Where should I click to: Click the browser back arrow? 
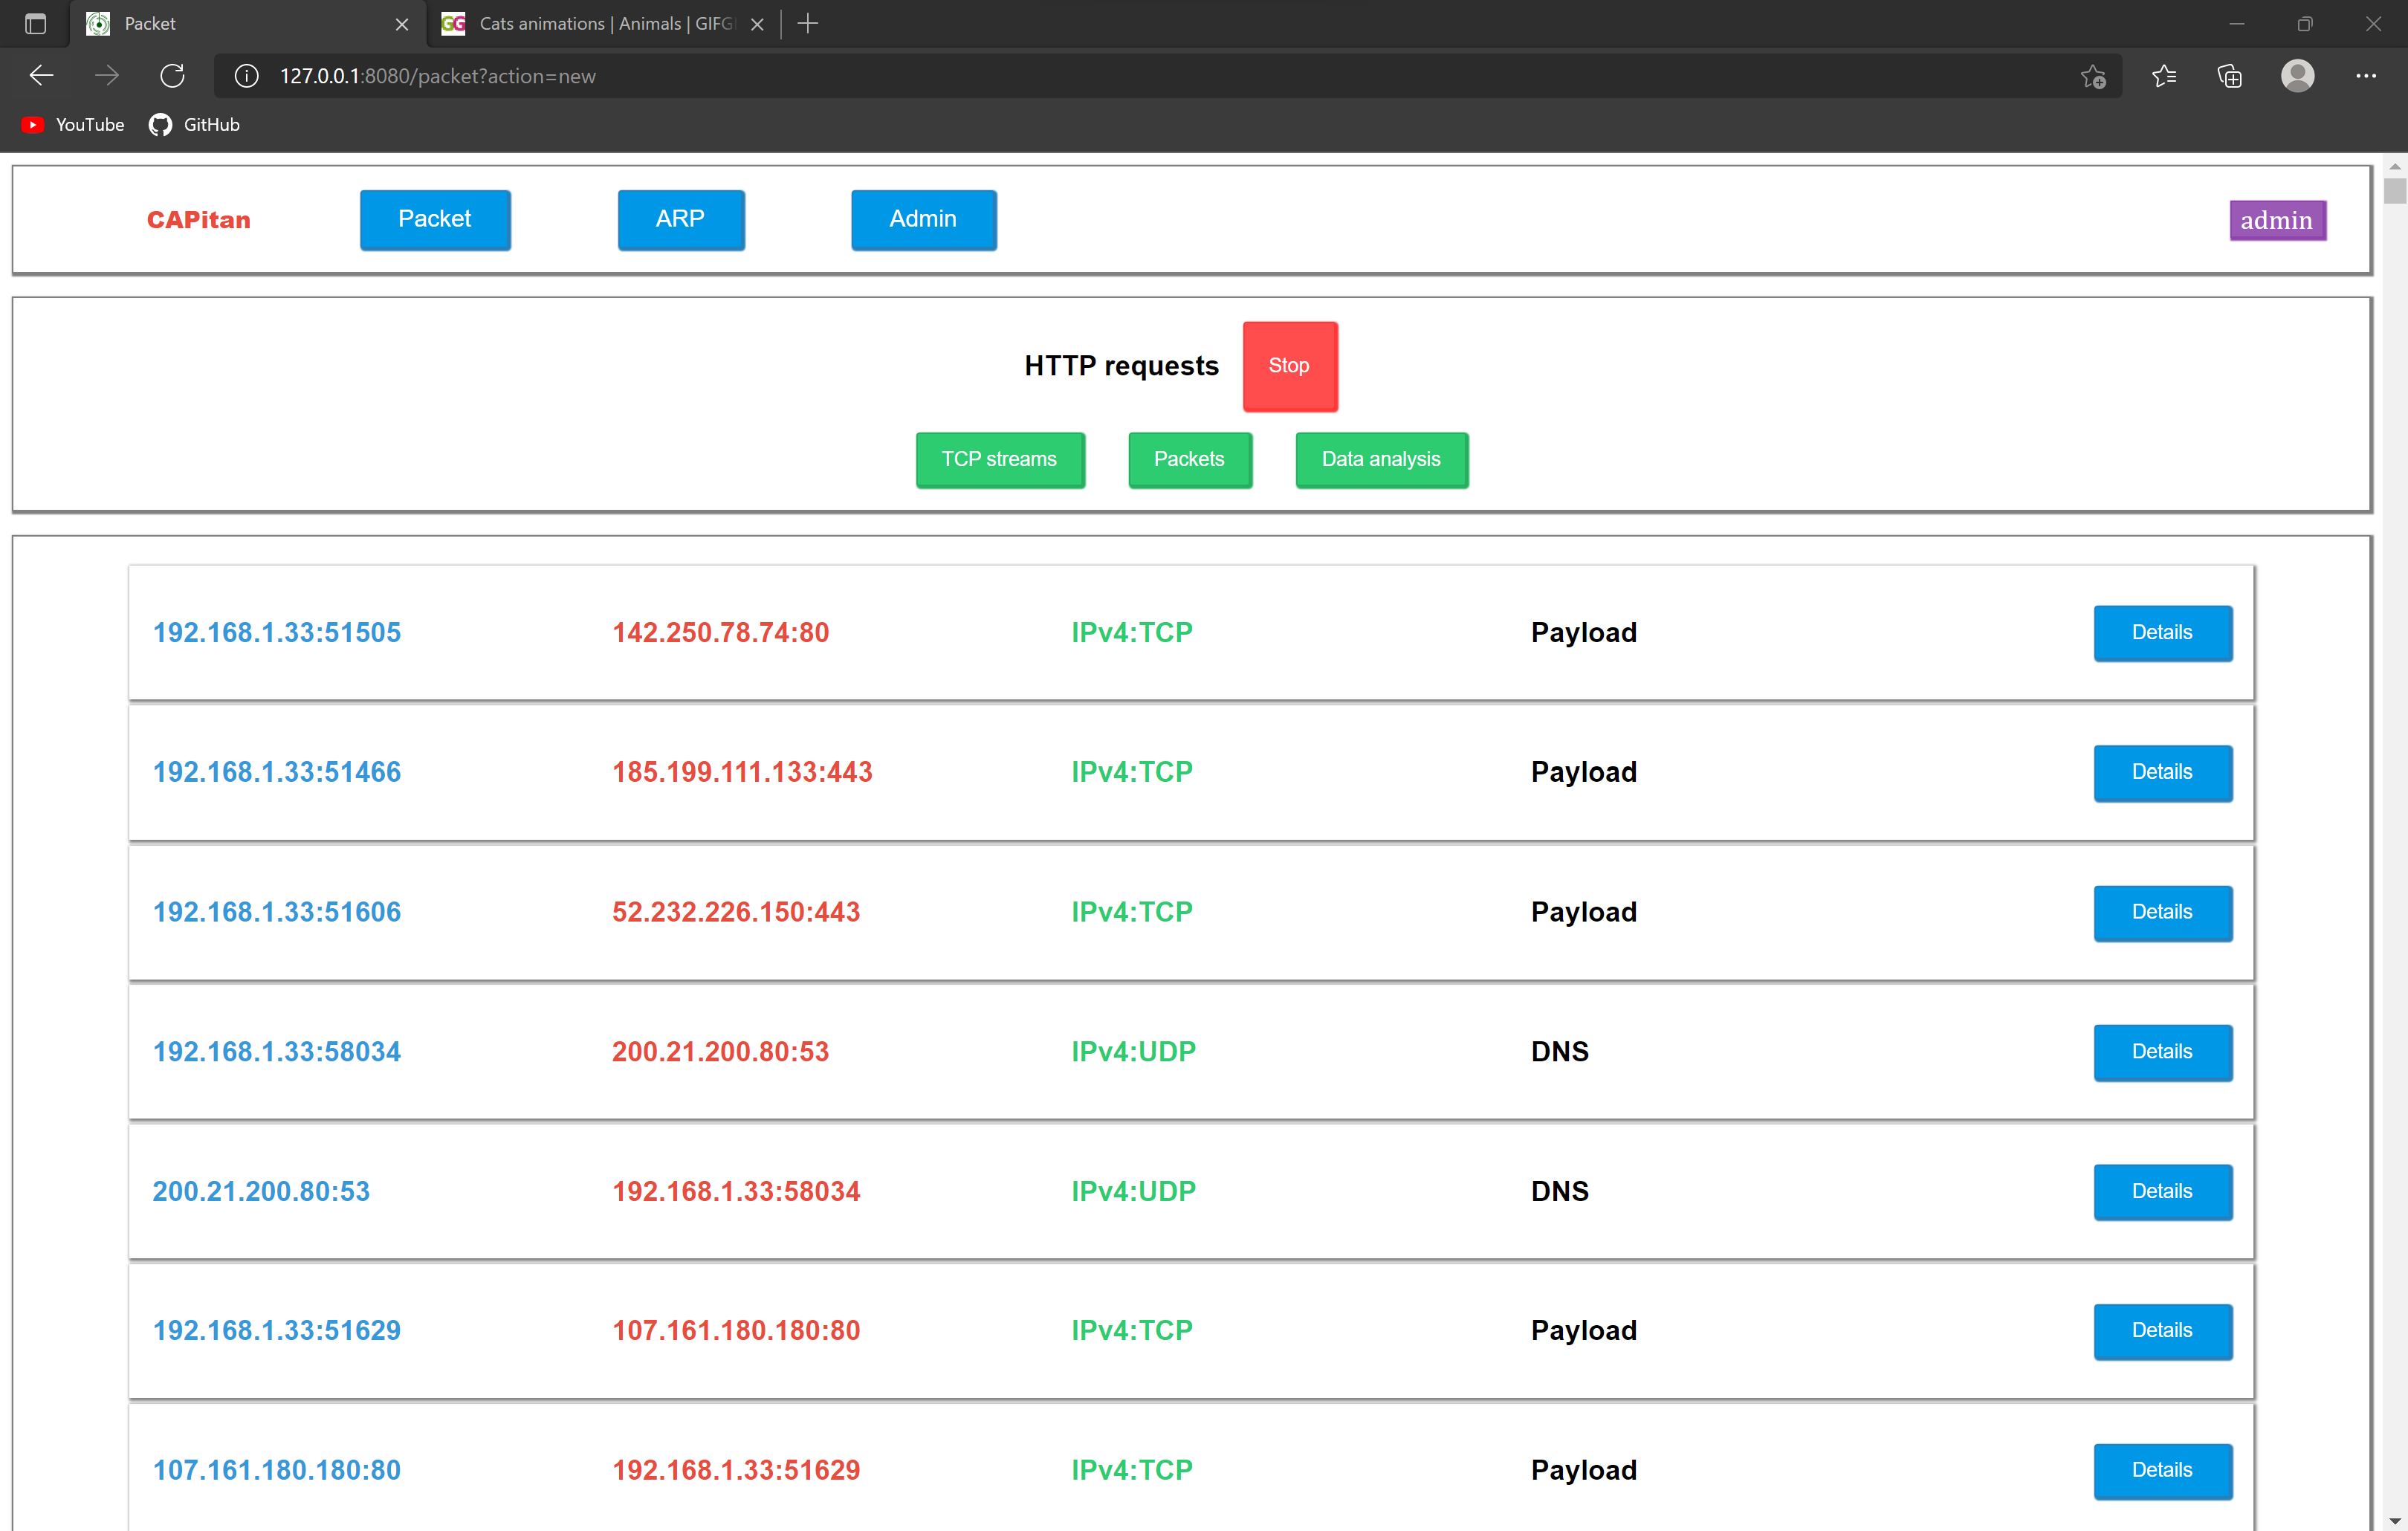42,76
